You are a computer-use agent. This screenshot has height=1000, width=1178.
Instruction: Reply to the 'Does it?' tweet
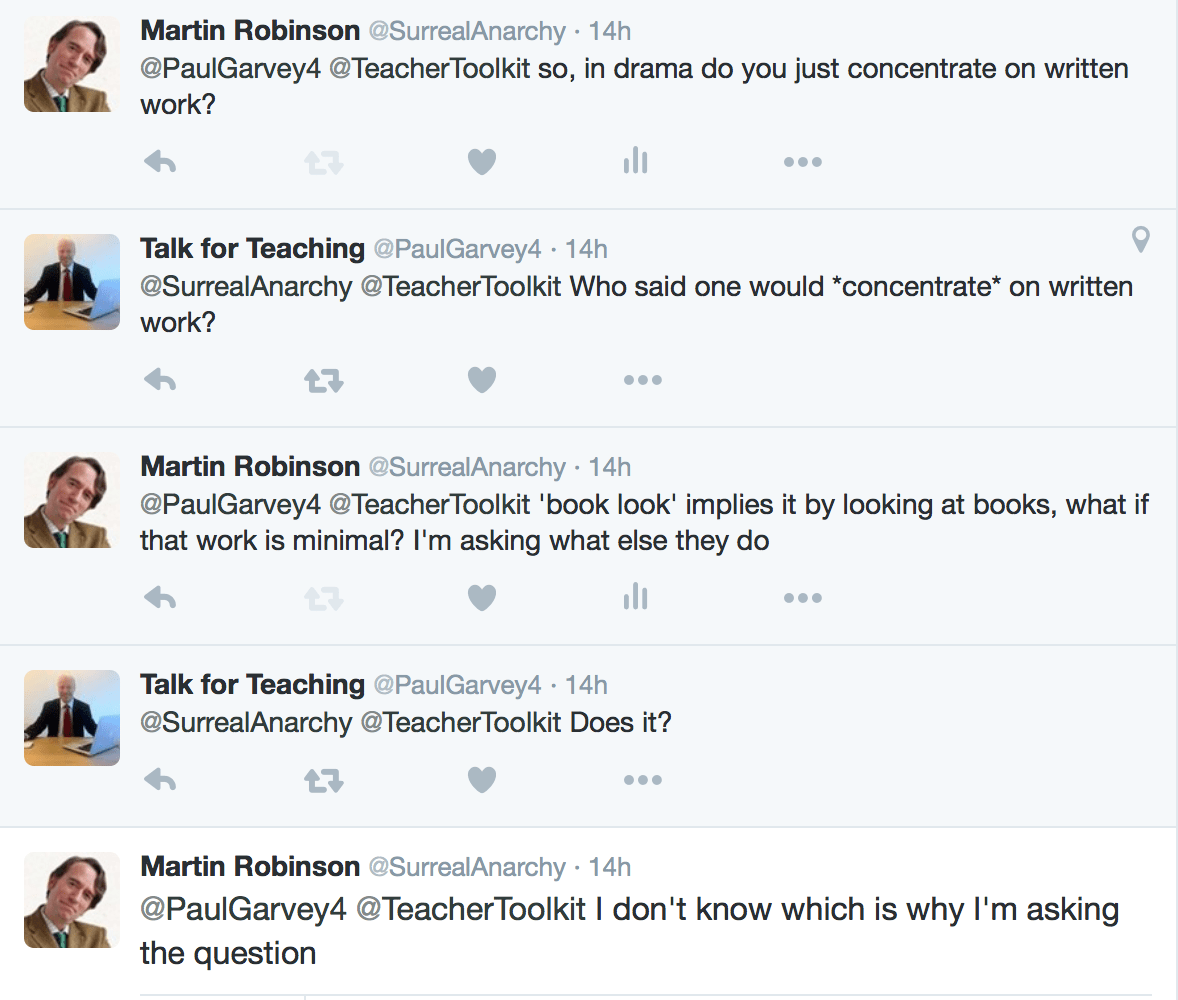tap(160, 779)
